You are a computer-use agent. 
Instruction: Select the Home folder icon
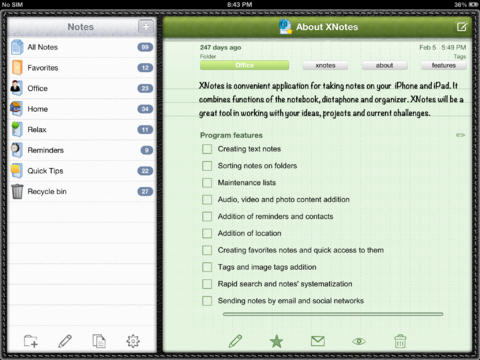(x=16, y=109)
